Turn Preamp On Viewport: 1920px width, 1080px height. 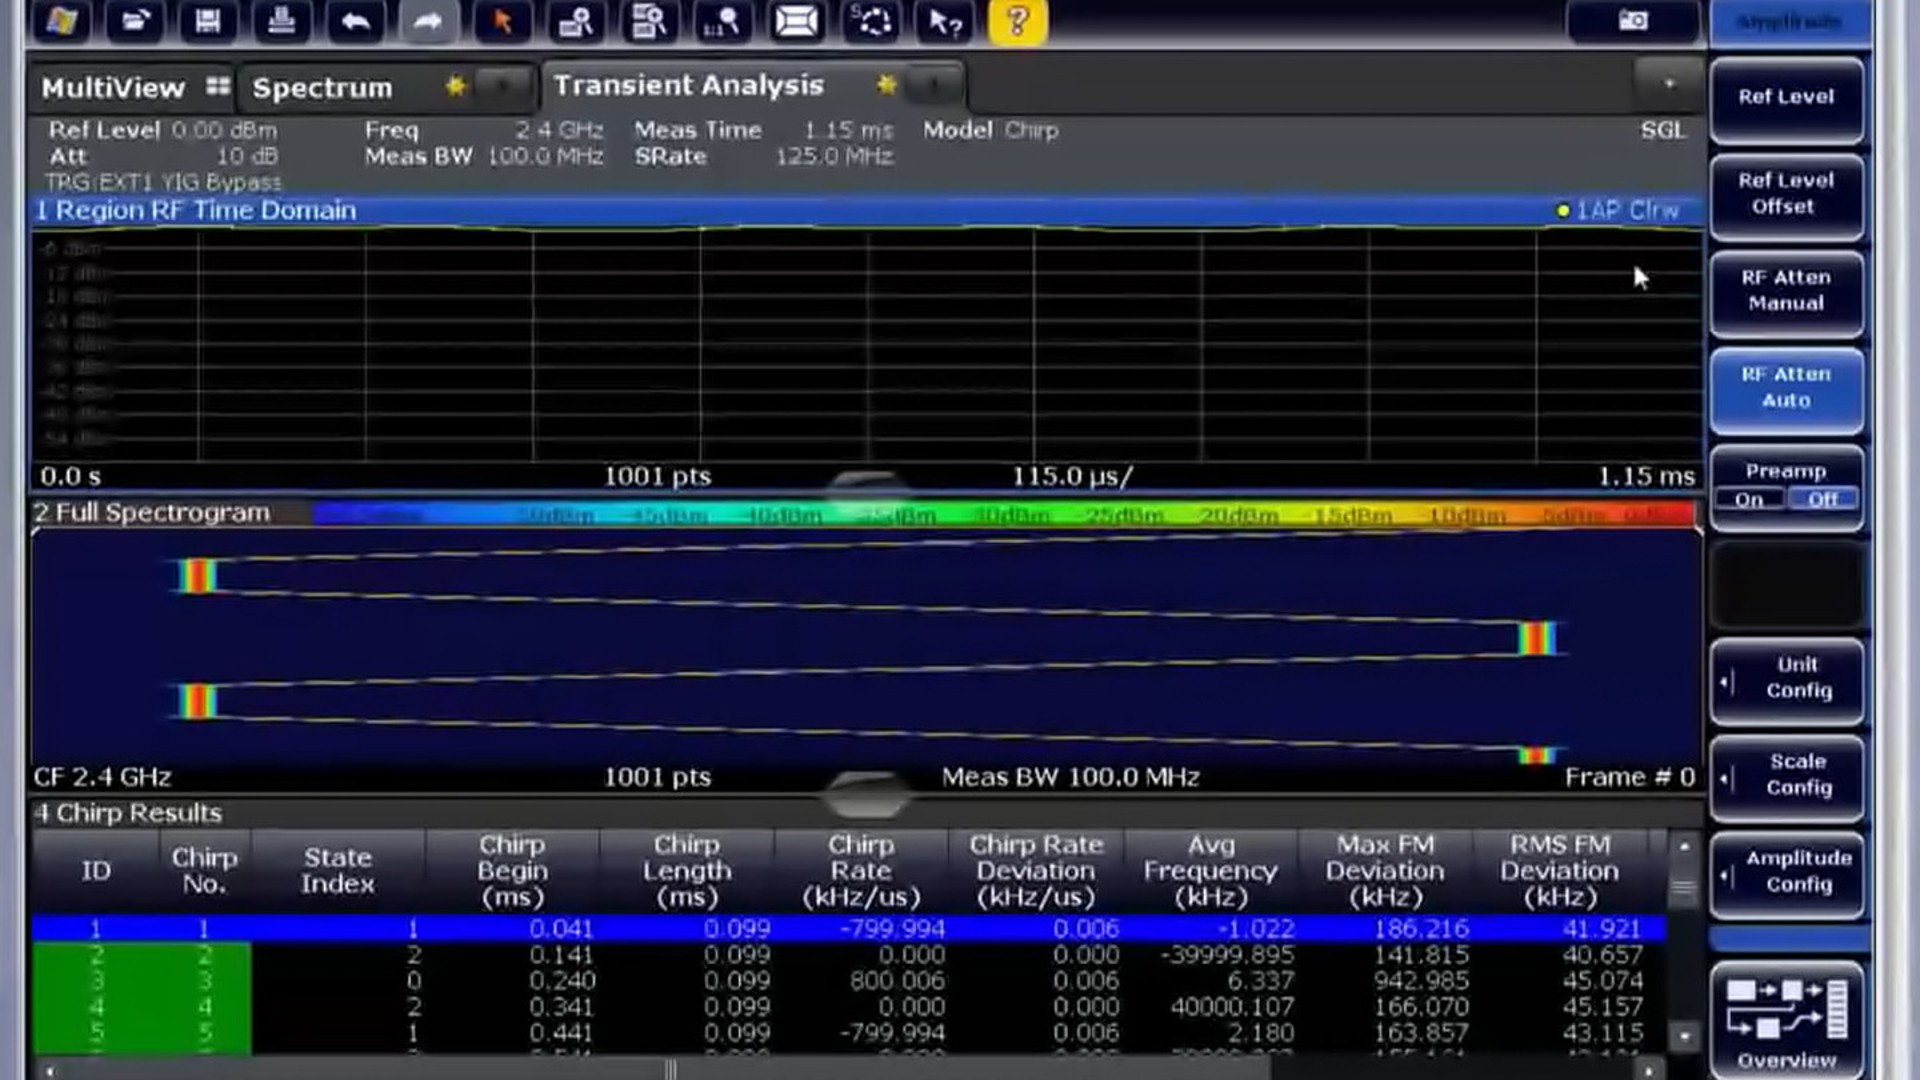tap(1749, 500)
